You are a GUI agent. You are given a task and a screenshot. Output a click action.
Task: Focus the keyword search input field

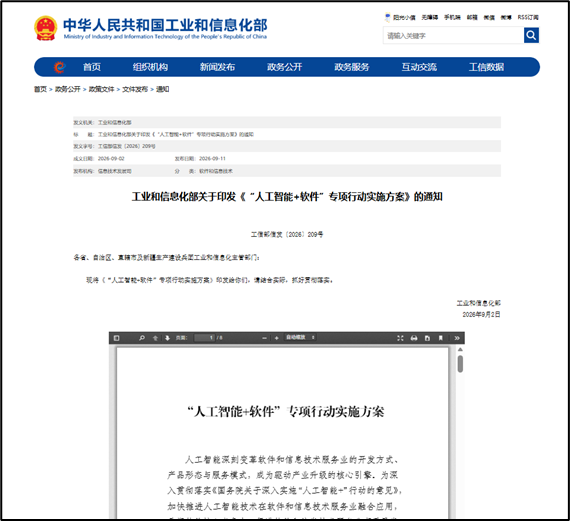click(453, 36)
